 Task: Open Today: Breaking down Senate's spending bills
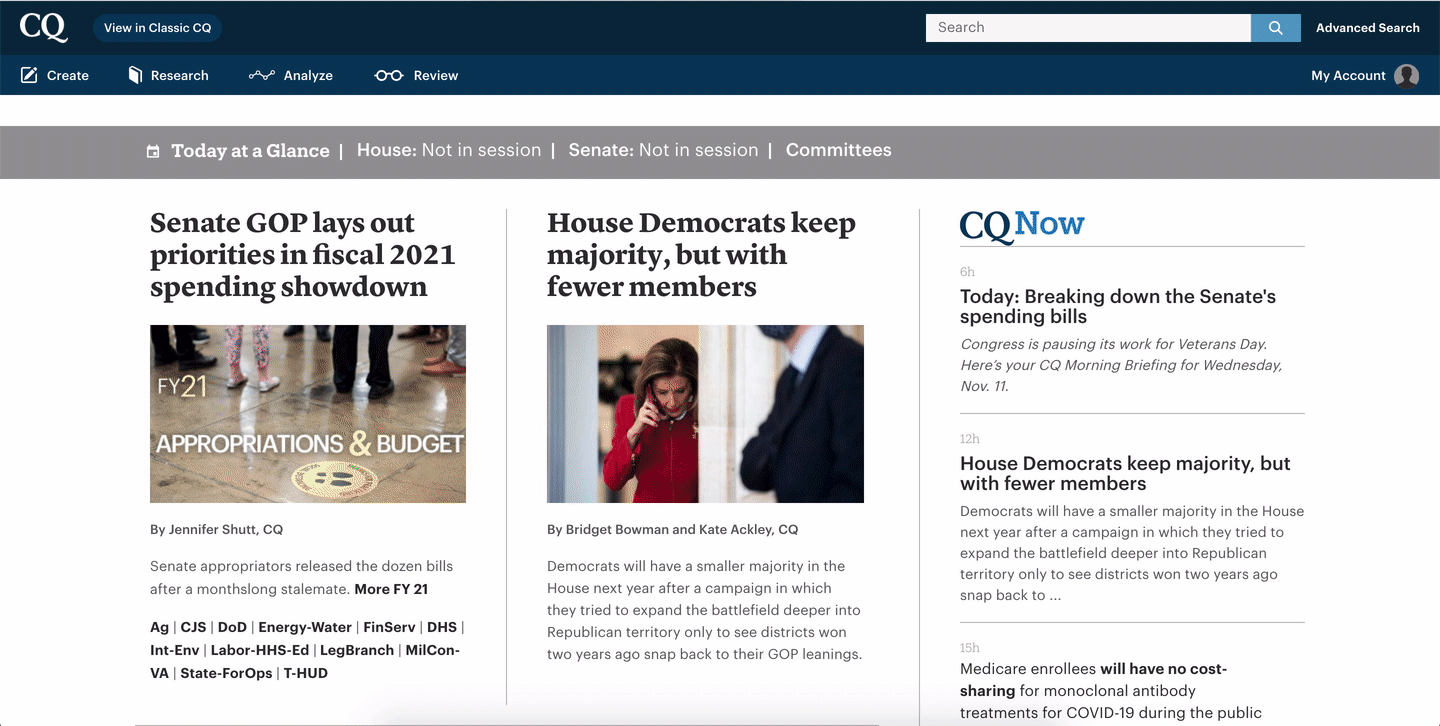pos(1118,306)
